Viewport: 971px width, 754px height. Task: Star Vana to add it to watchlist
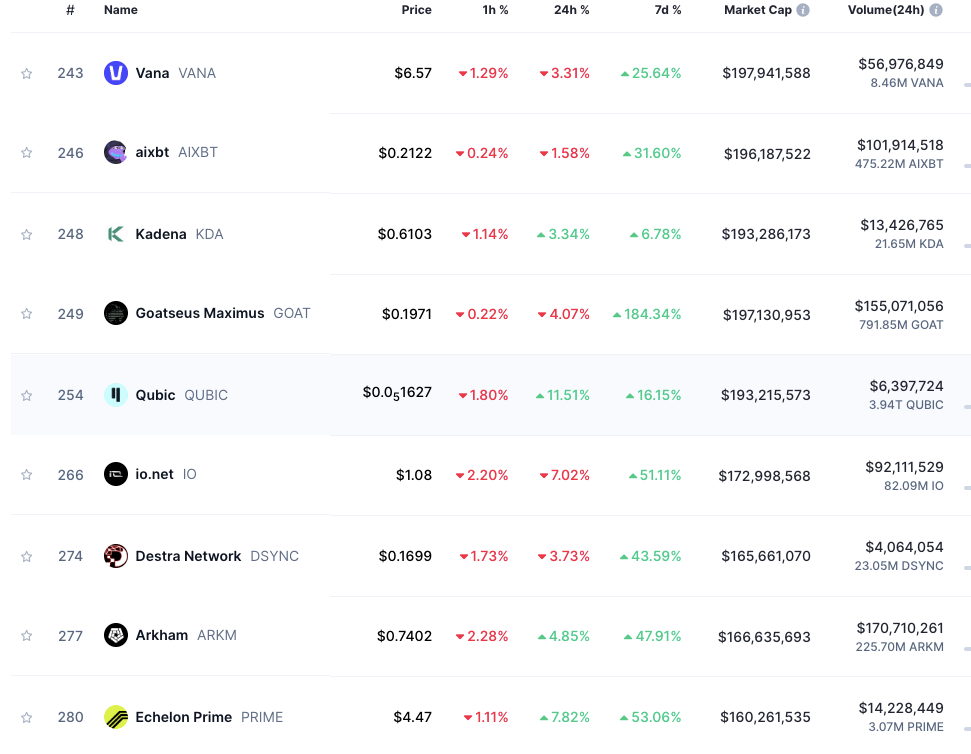(x=26, y=72)
